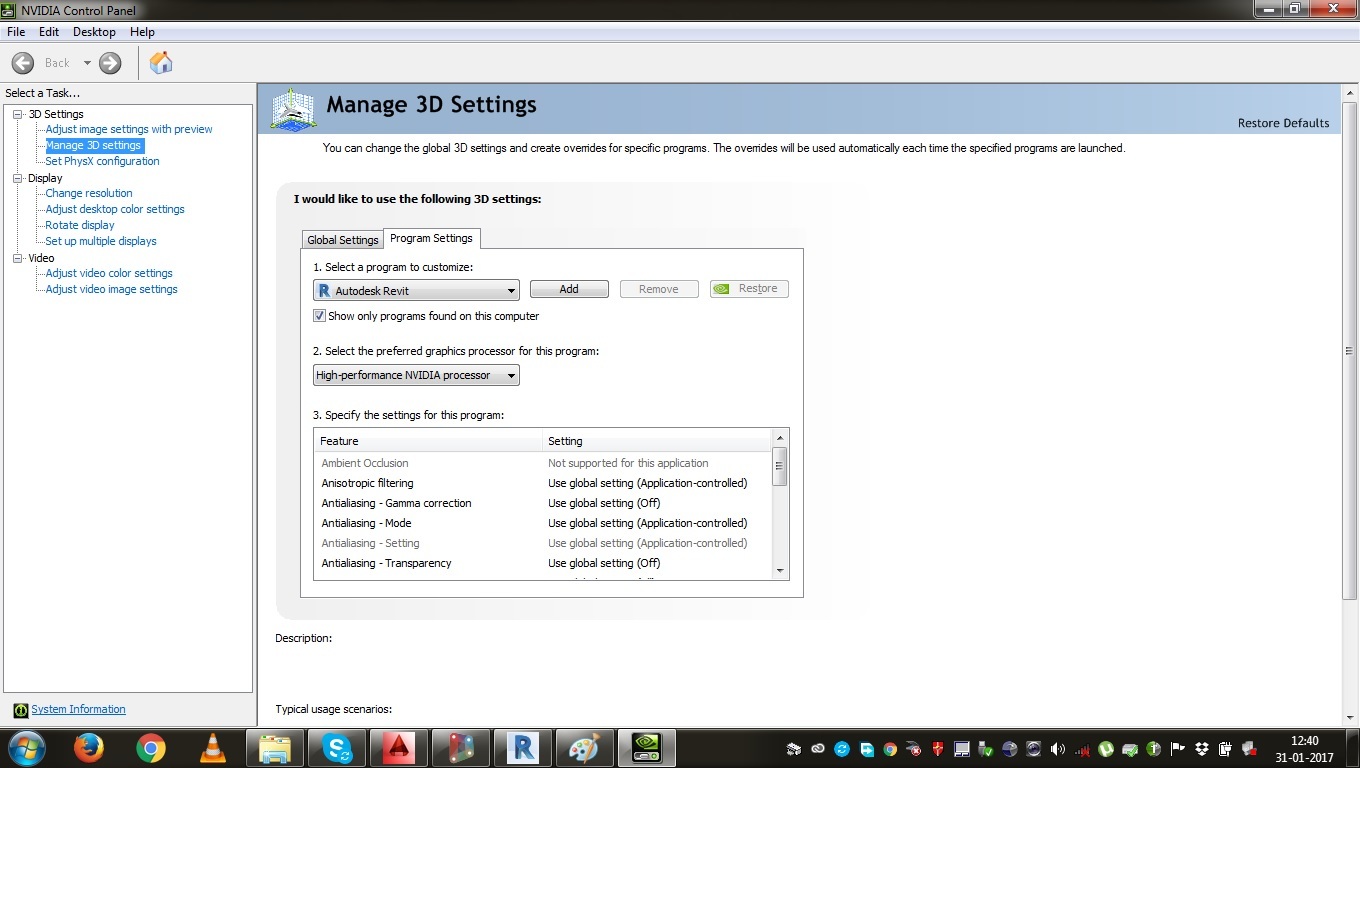Image resolution: width=1360 pixels, height=920 pixels.
Task: Click the red shield security tray icon
Action: pos(938,749)
